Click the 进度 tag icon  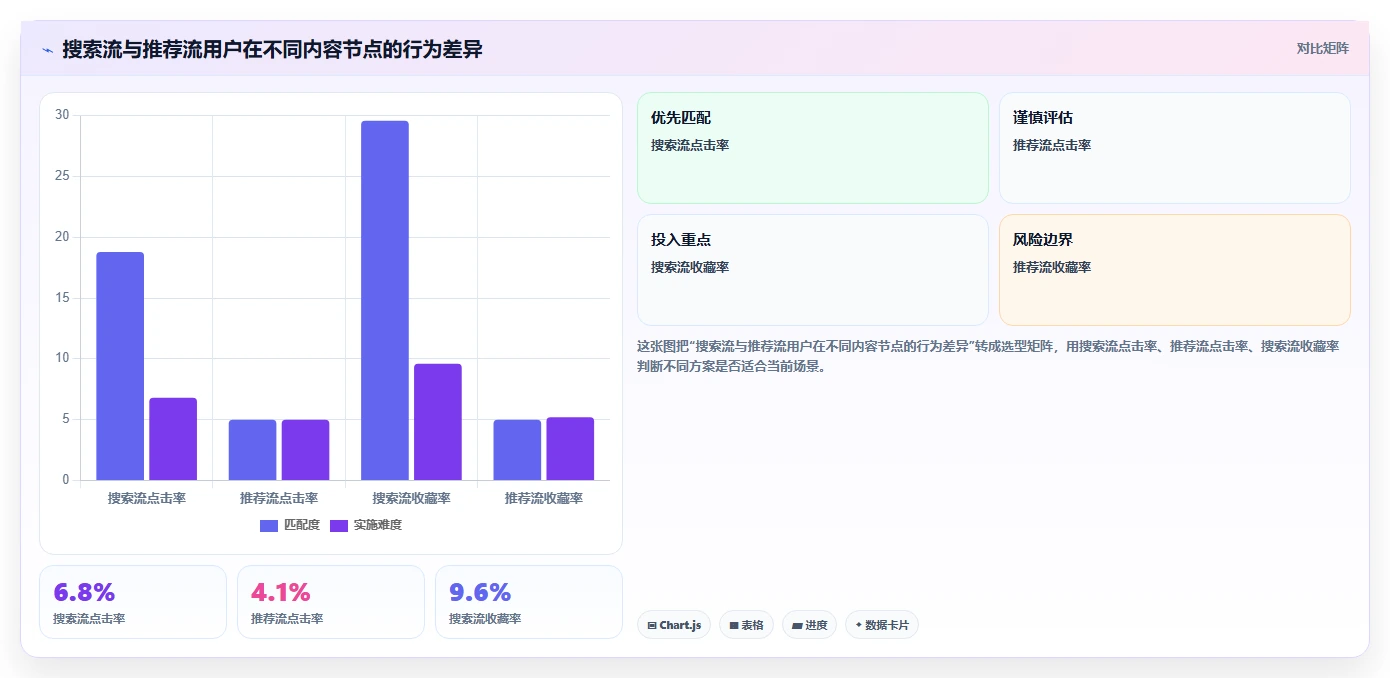[x=797, y=625]
